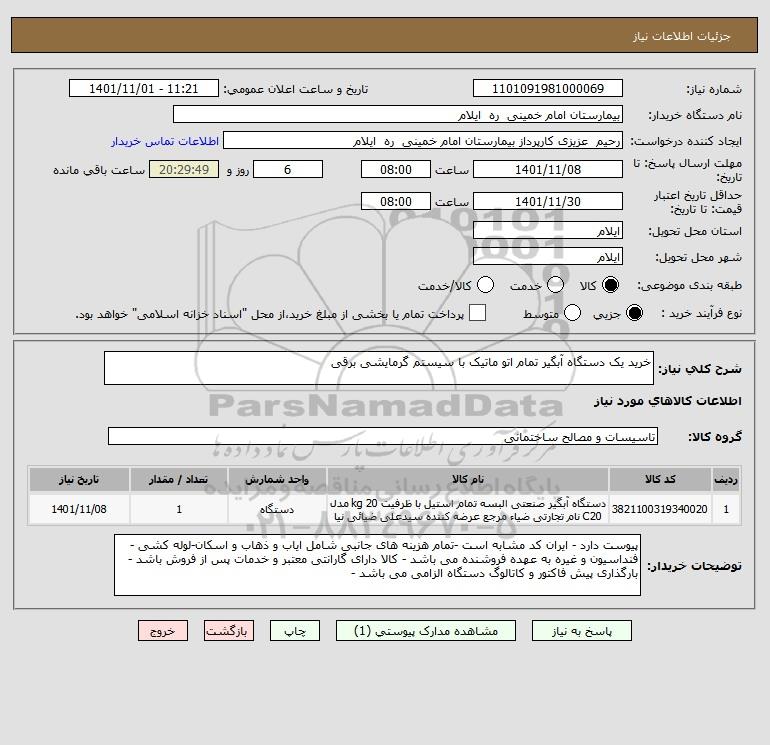Click the need number field 1101091981000069
Image resolution: width=770 pixels, height=745 pixels.
548,88
